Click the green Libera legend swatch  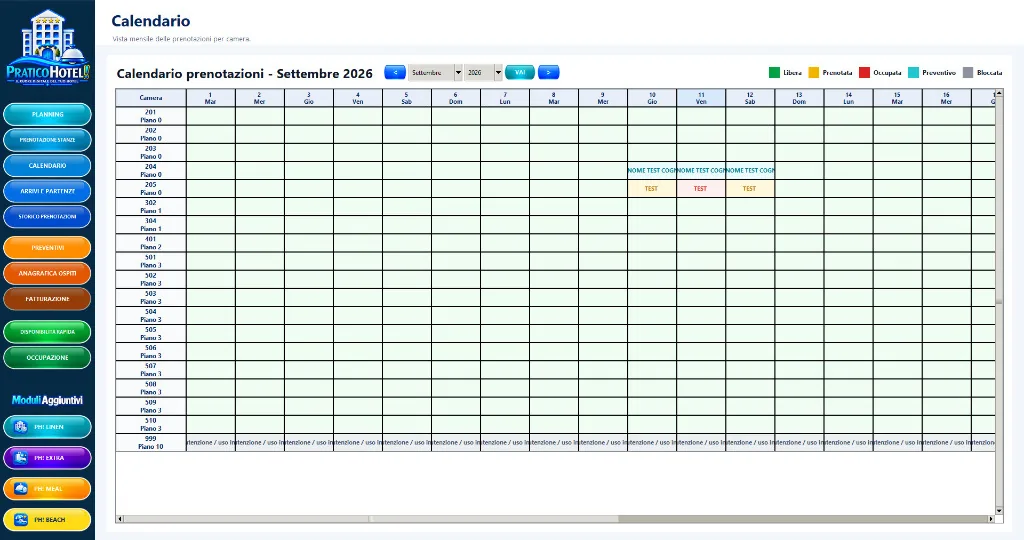click(x=775, y=72)
